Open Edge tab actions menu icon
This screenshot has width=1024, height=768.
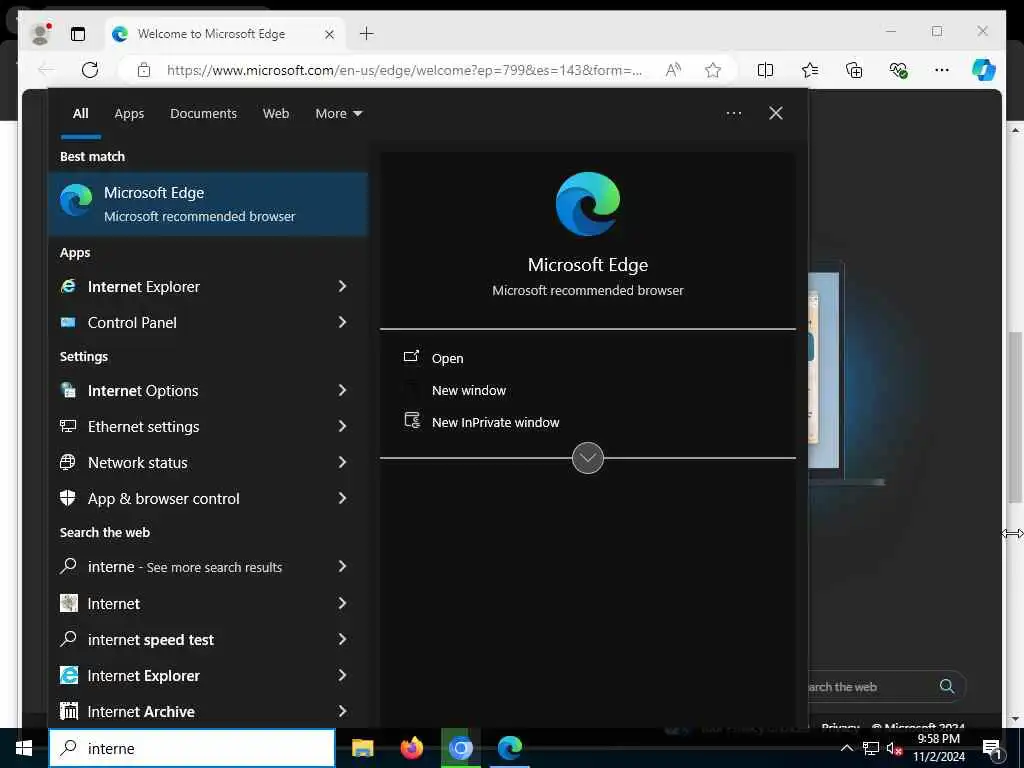[x=78, y=34]
